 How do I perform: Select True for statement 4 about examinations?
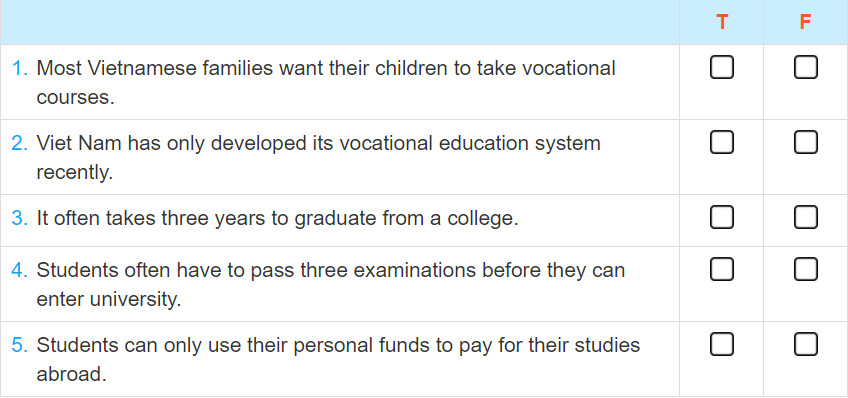[721, 269]
